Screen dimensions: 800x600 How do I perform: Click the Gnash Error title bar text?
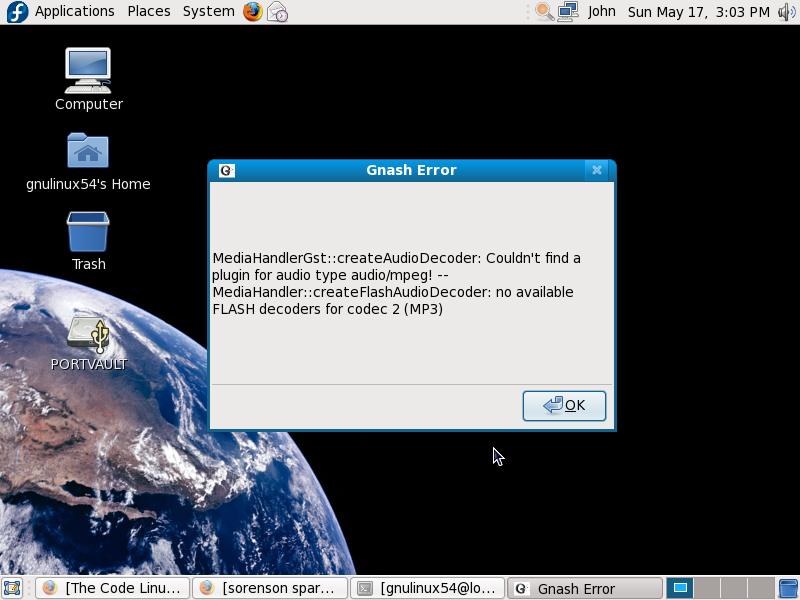411,170
